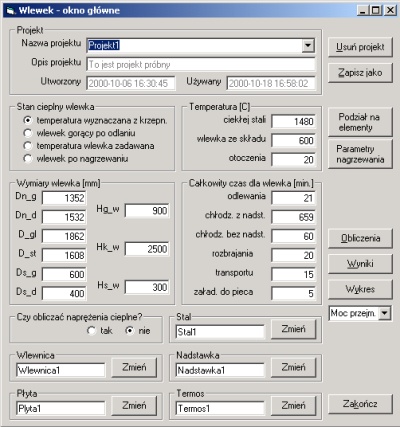Viewport: 400px width, 427px height.
Task: Maximize the Wlewek window
Action: [375, 10]
